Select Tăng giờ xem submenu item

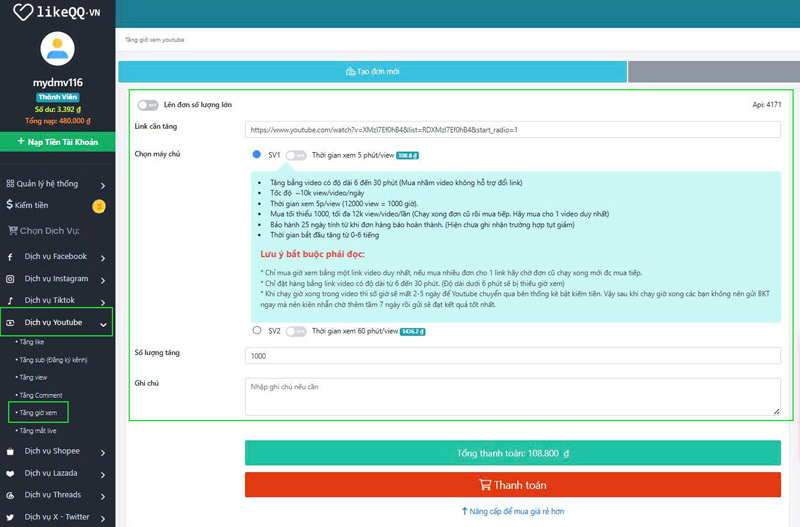pyautogui.click(x=38, y=412)
